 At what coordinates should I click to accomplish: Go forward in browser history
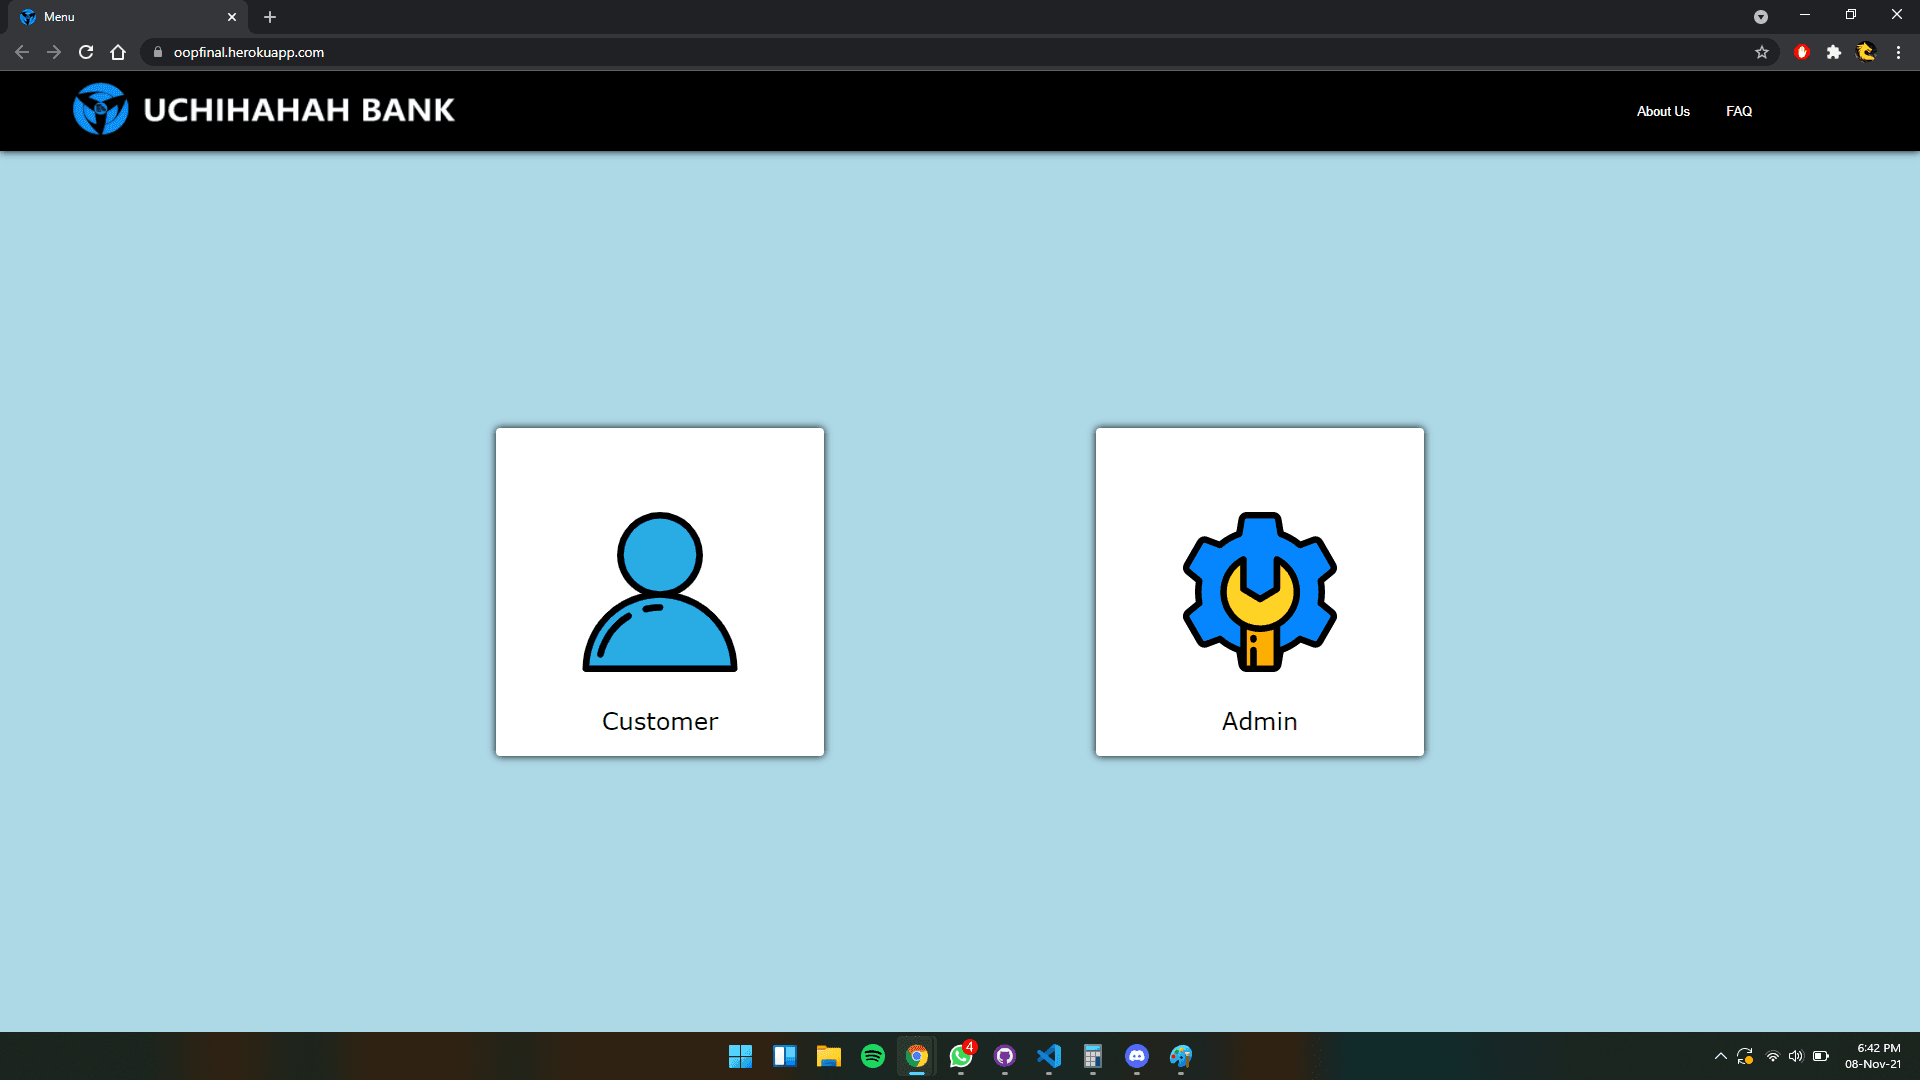coord(54,52)
